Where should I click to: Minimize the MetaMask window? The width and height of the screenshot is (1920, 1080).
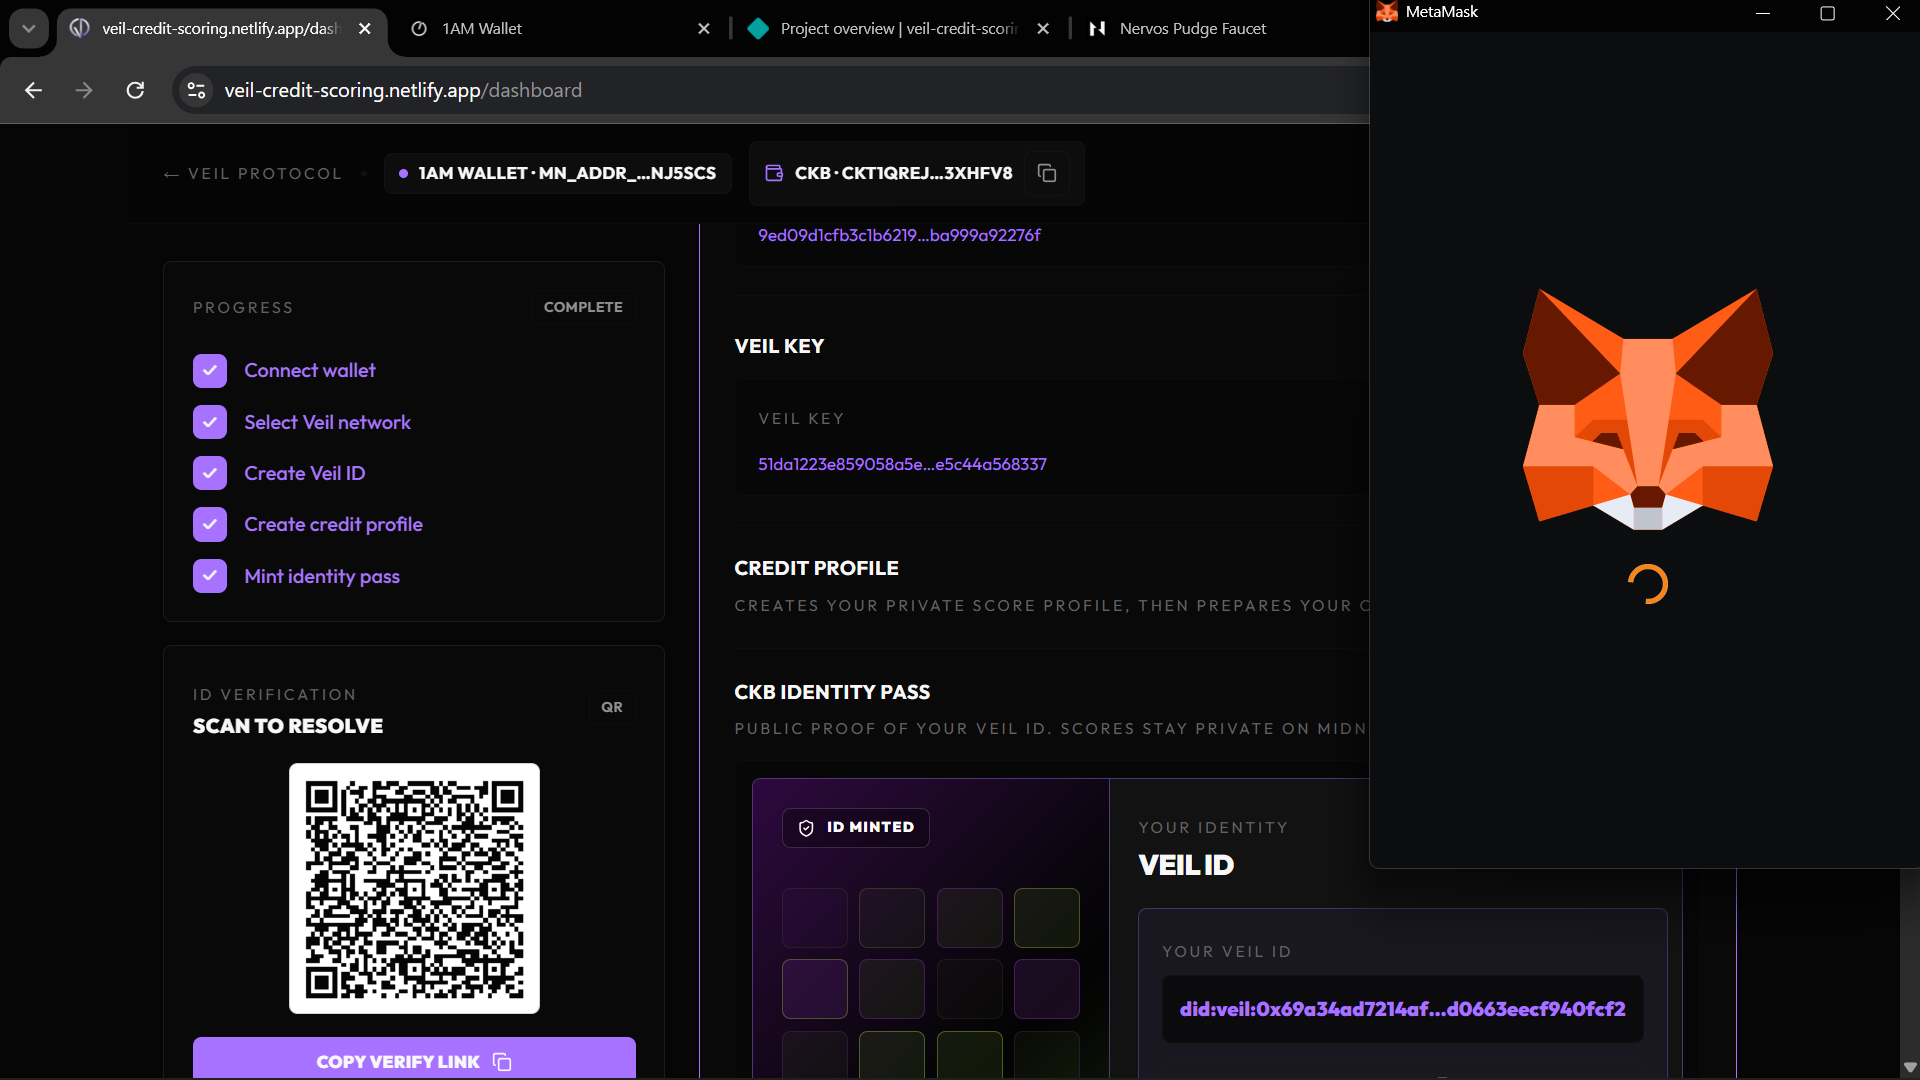coord(1763,13)
